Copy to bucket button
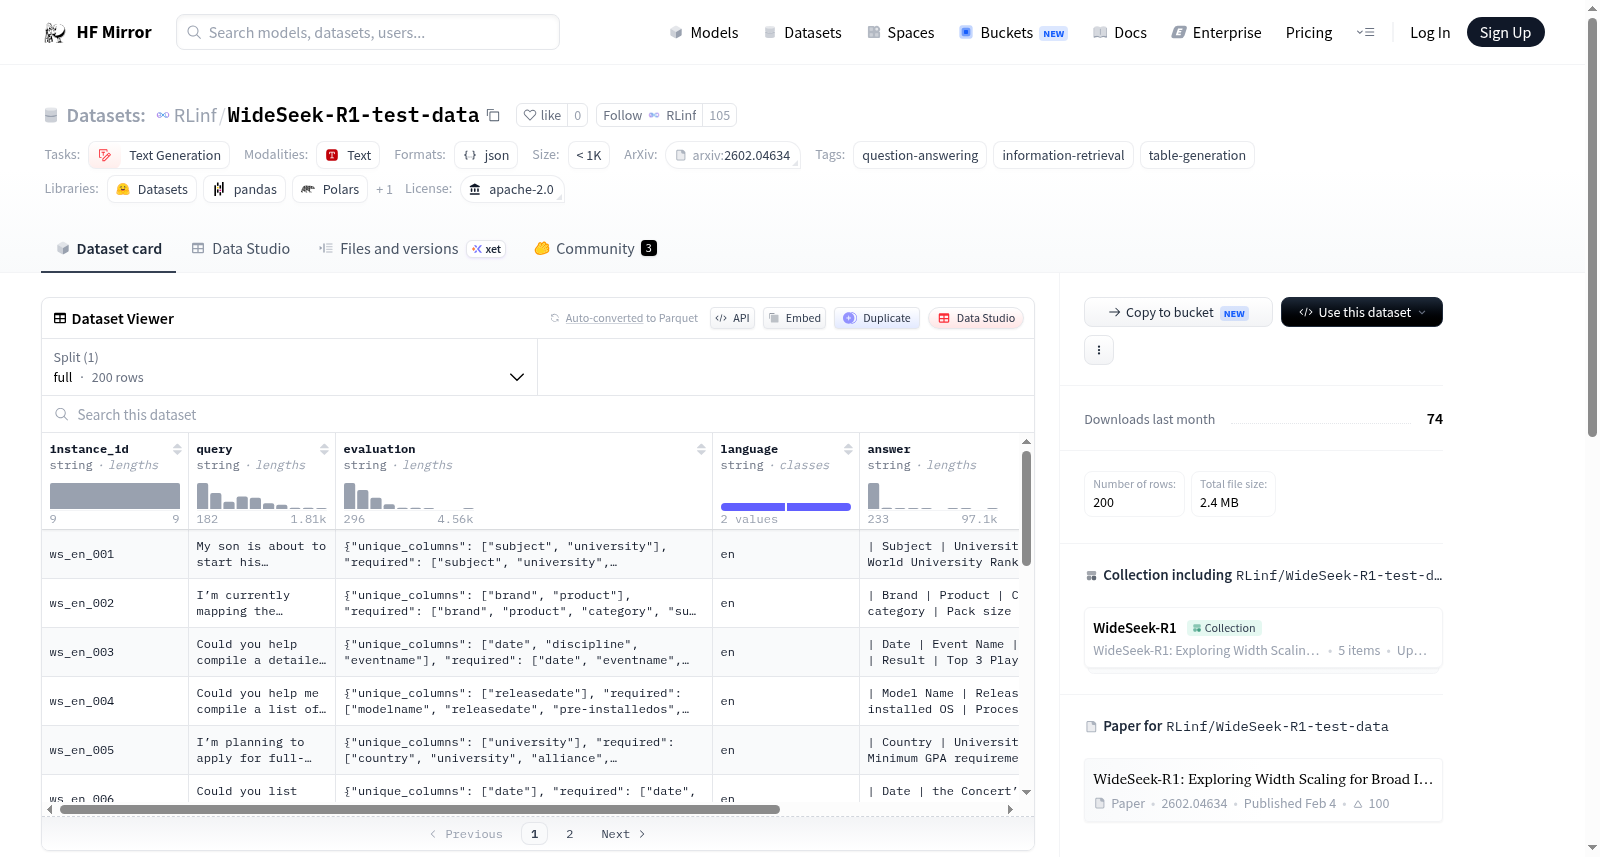This screenshot has width=1600, height=857. [1178, 312]
